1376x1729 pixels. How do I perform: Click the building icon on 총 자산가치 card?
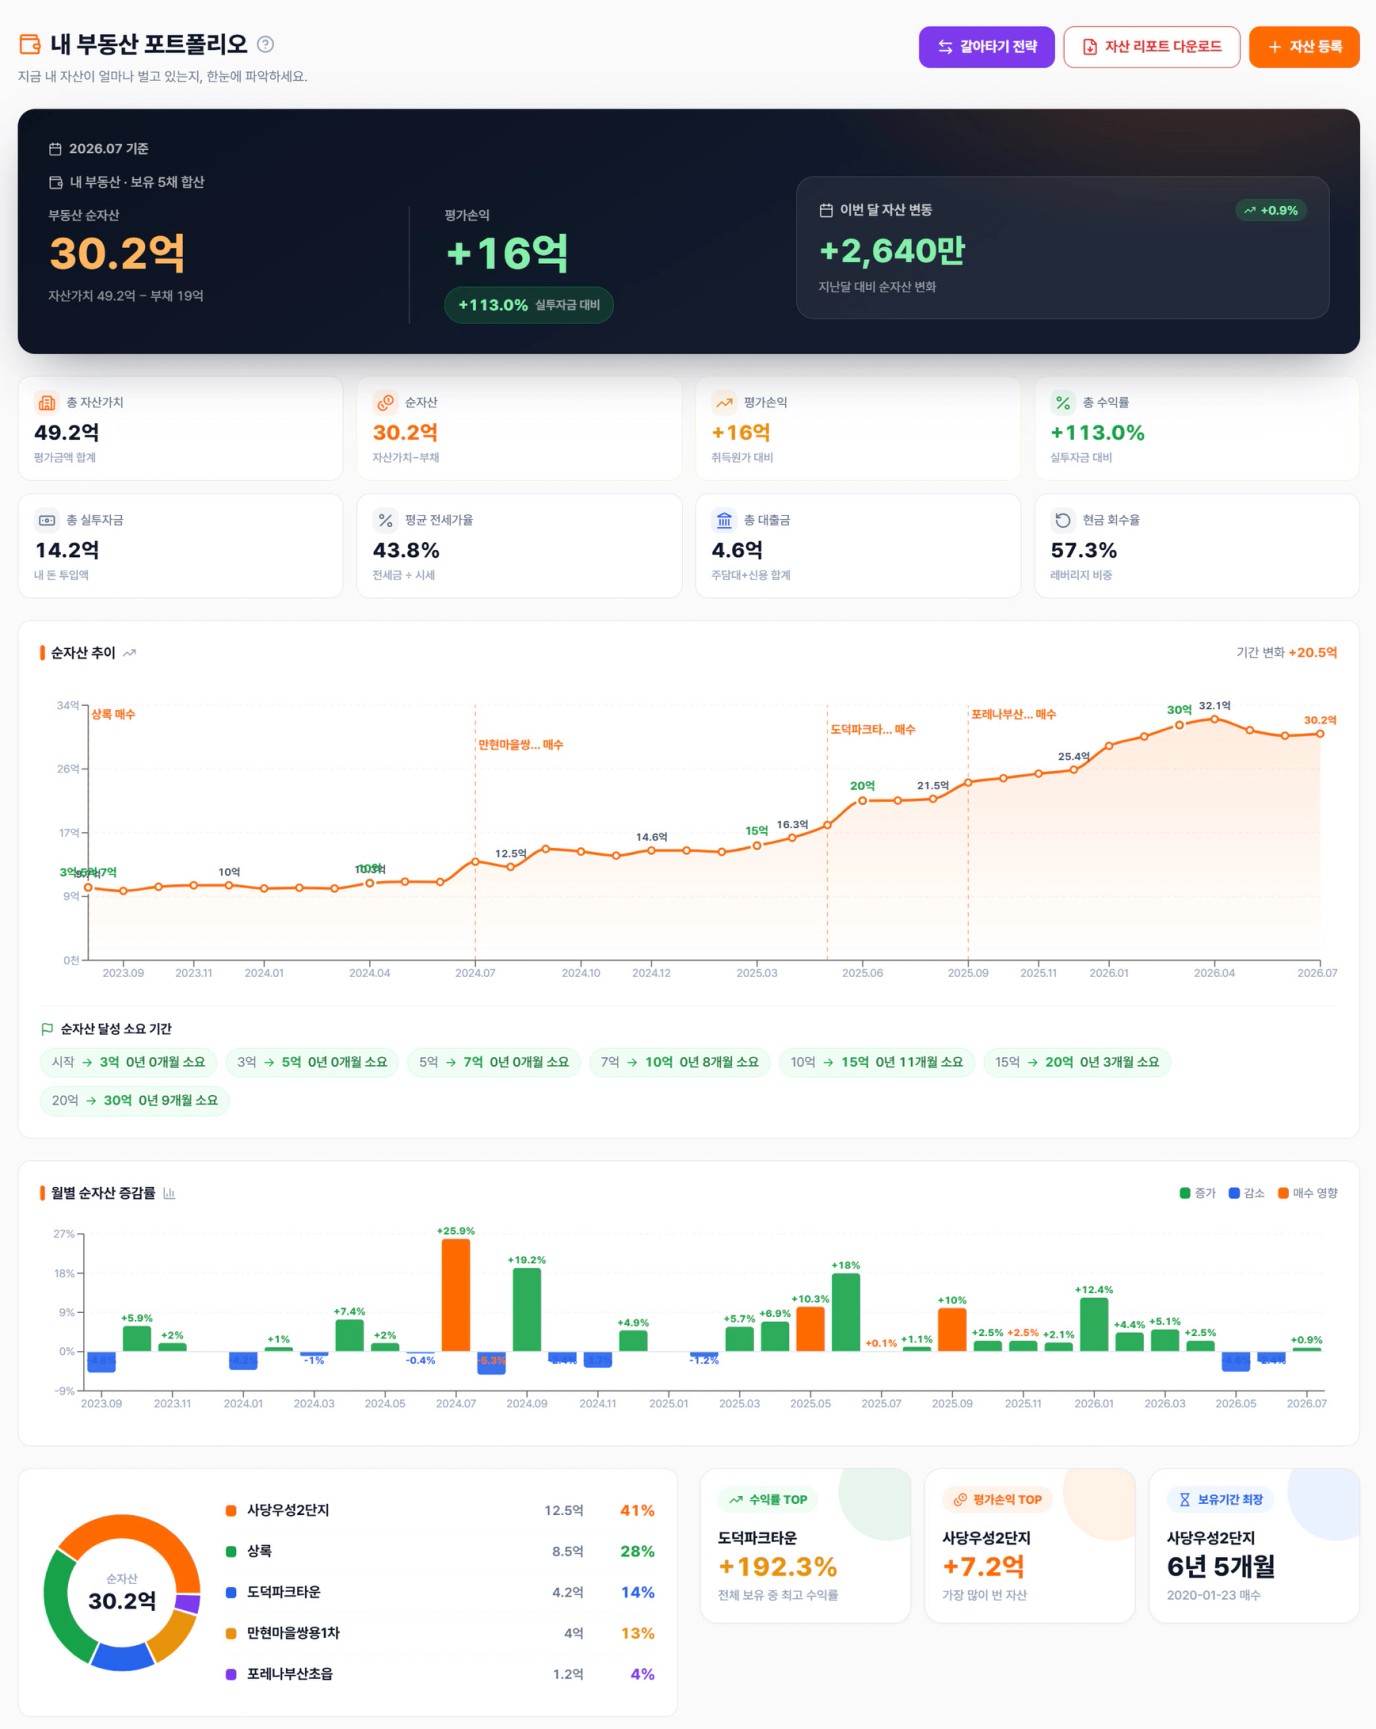(47, 402)
